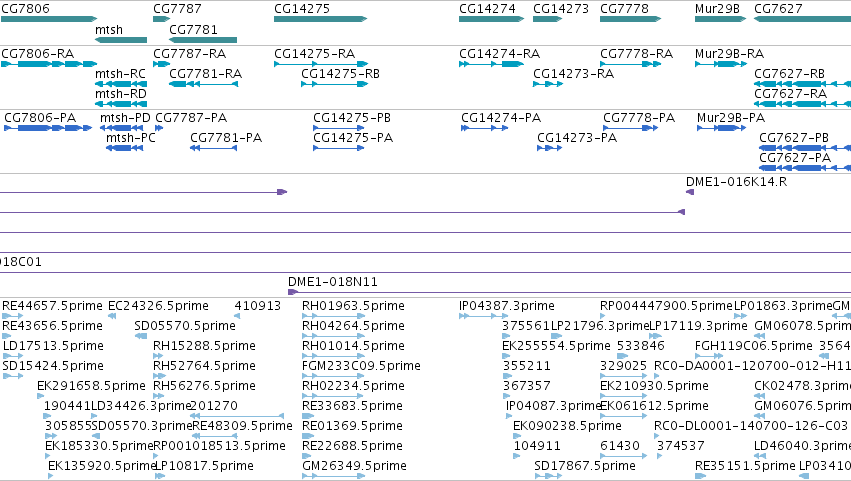This screenshot has height=481, width=851.
Task: Select EST EK291658.5prime
Action: pyautogui.click(x=91, y=386)
